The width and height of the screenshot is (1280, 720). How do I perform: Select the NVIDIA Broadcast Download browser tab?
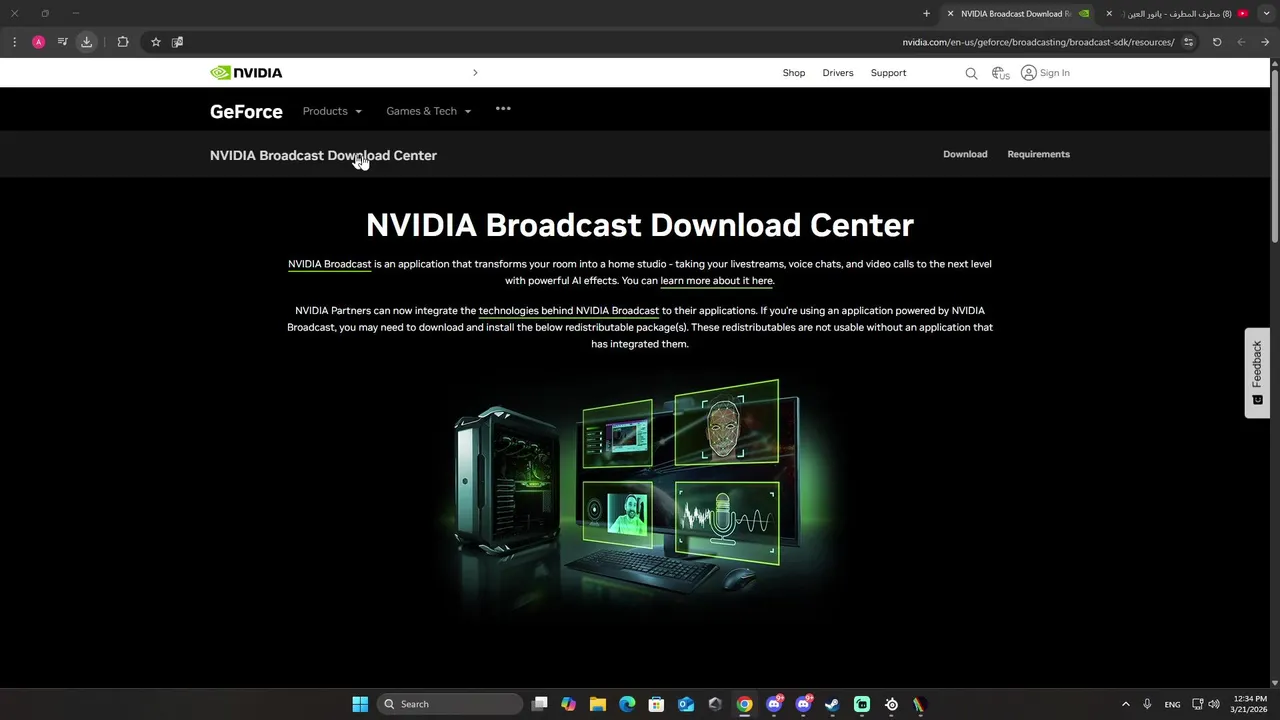click(1018, 14)
